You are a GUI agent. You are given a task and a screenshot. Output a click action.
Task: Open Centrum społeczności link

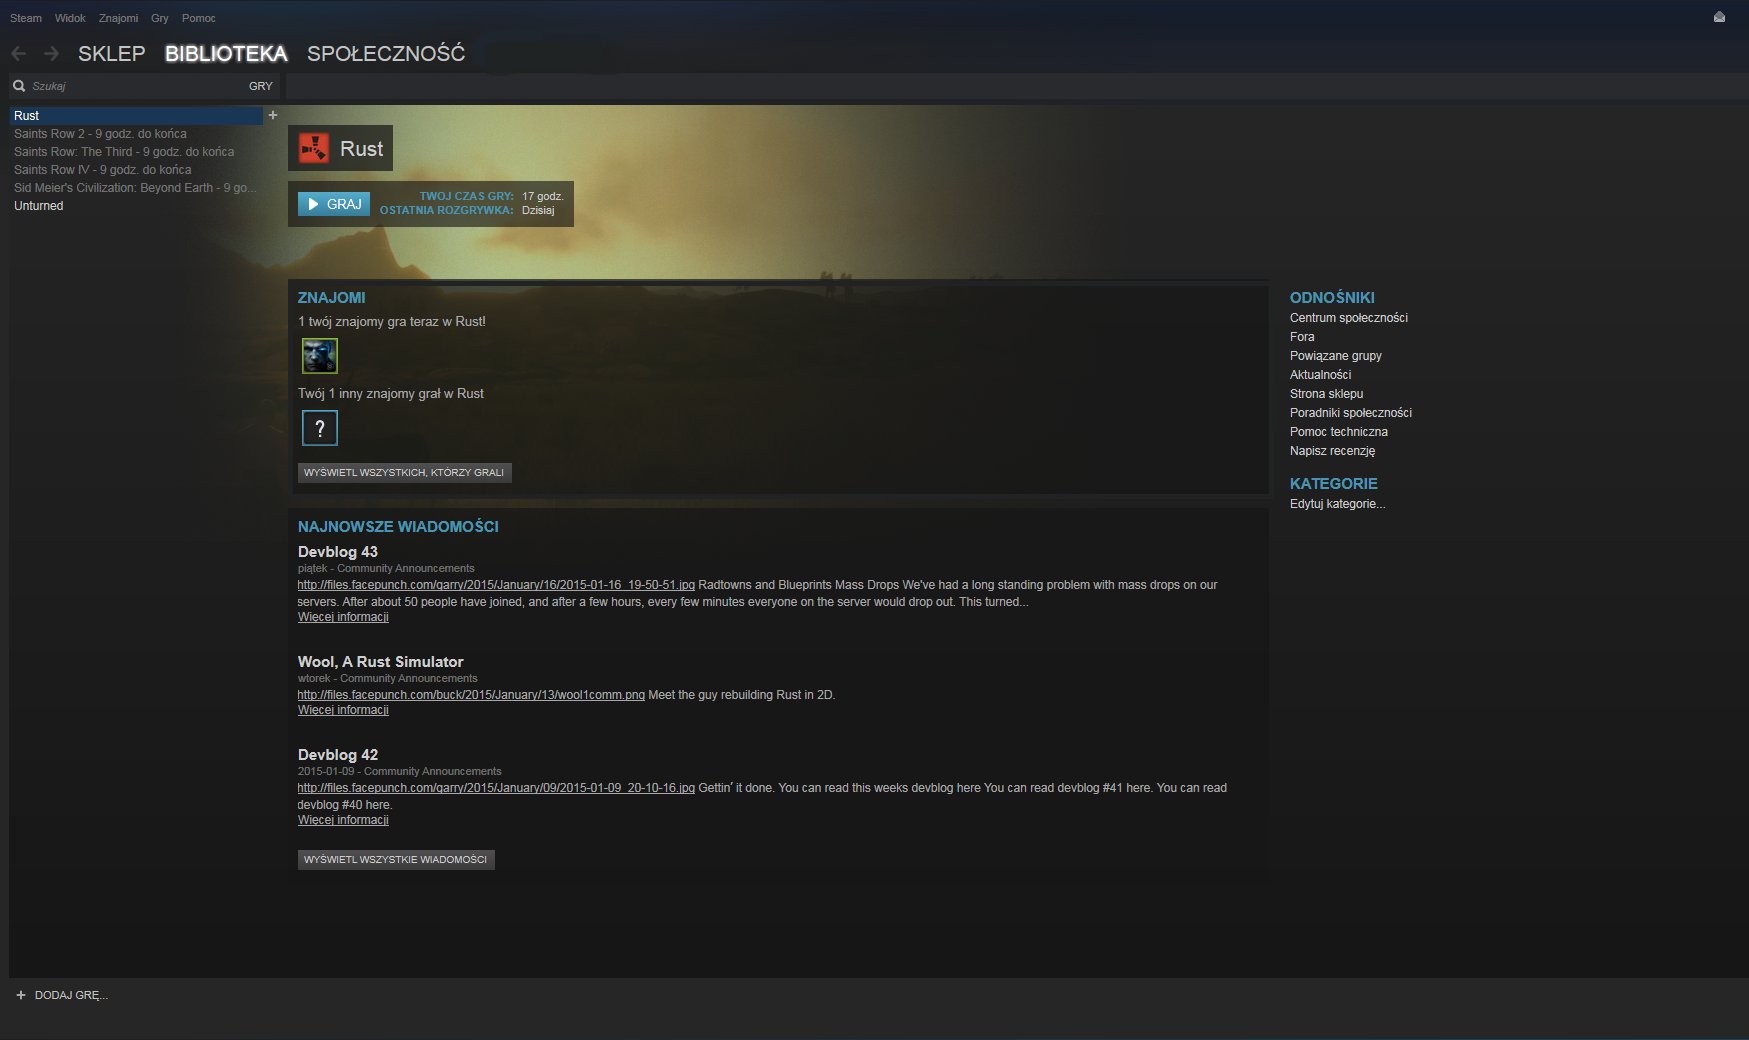1349,318
